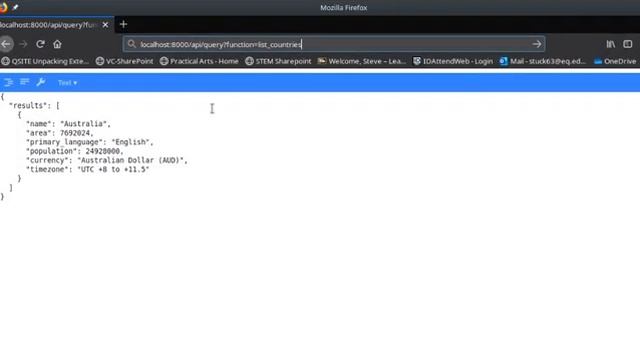This screenshot has width=640, height=360.
Task: Open Welcome, Steve bookmark
Action: [x=362, y=61]
